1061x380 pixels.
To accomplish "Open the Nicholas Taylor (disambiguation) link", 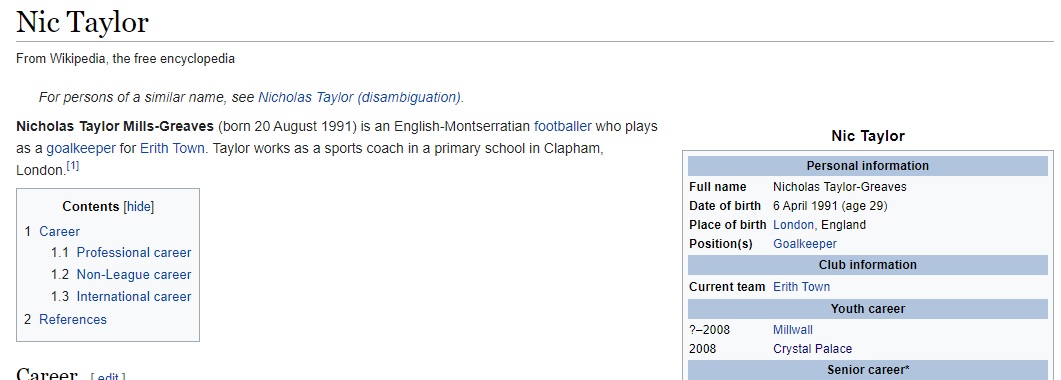I will (x=360, y=97).
